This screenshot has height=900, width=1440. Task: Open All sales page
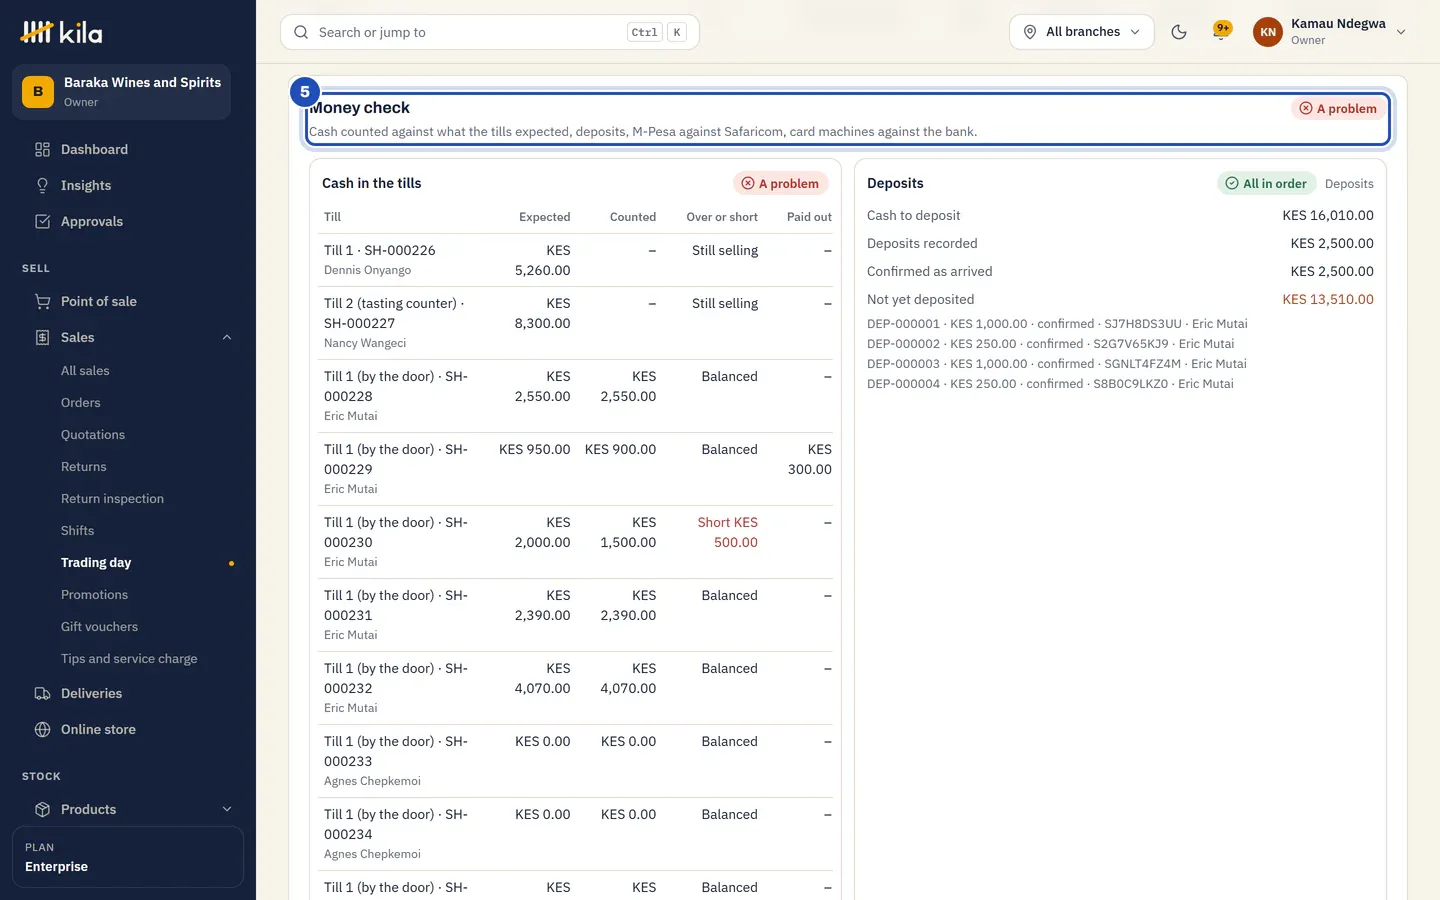pos(85,370)
